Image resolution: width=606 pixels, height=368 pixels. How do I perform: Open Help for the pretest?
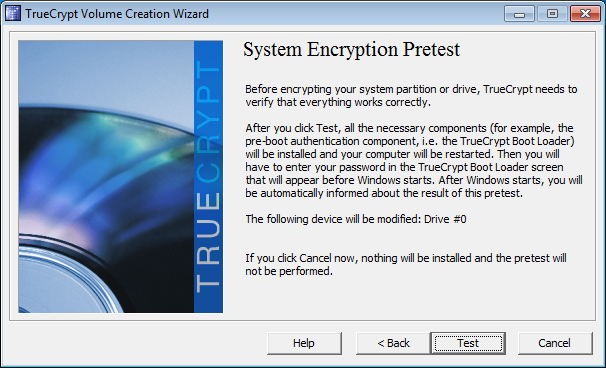(x=304, y=343)
